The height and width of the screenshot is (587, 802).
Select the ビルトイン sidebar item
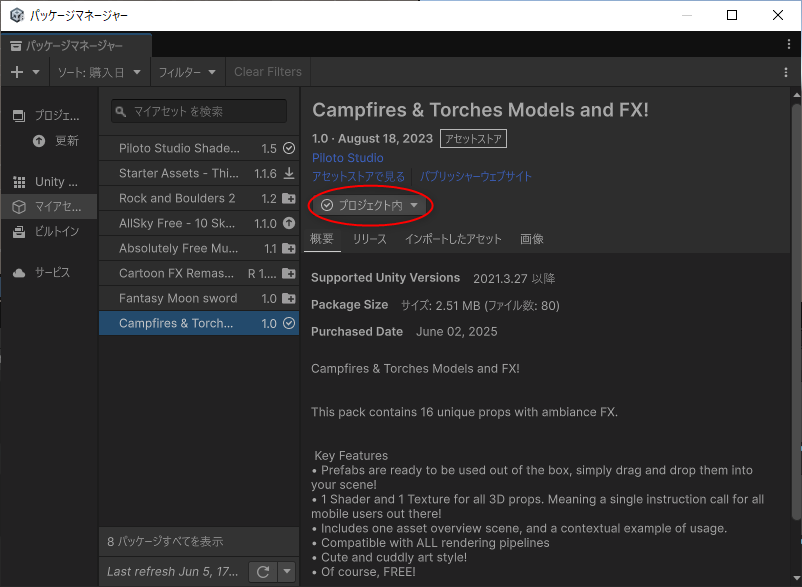[49, 232]
